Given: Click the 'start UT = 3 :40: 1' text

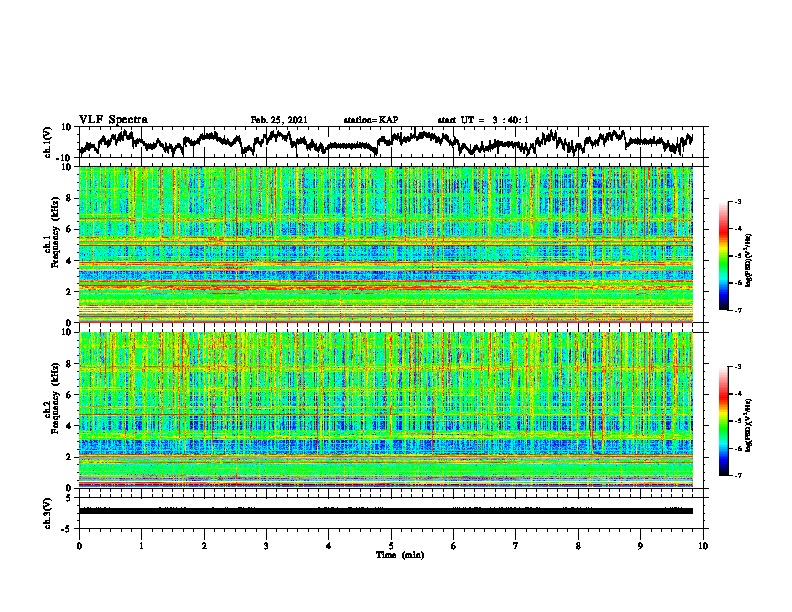Looking at the screenshot, I should [483, 120].
